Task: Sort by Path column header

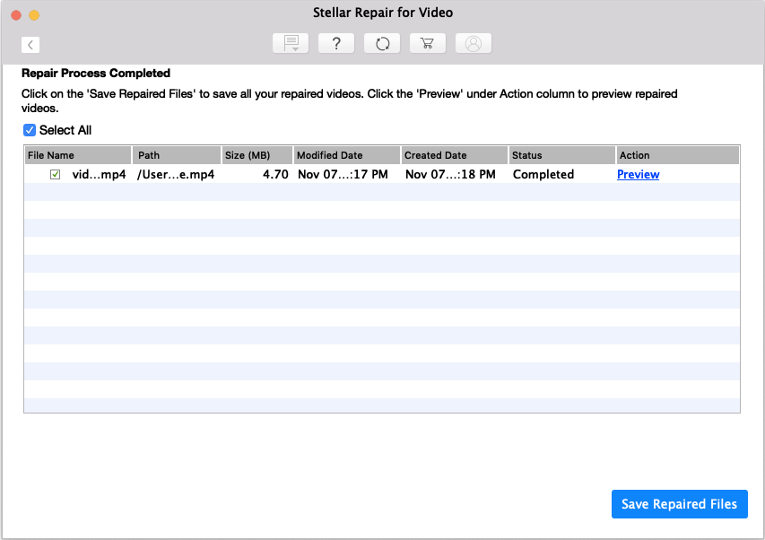Action: pos(177,155)
